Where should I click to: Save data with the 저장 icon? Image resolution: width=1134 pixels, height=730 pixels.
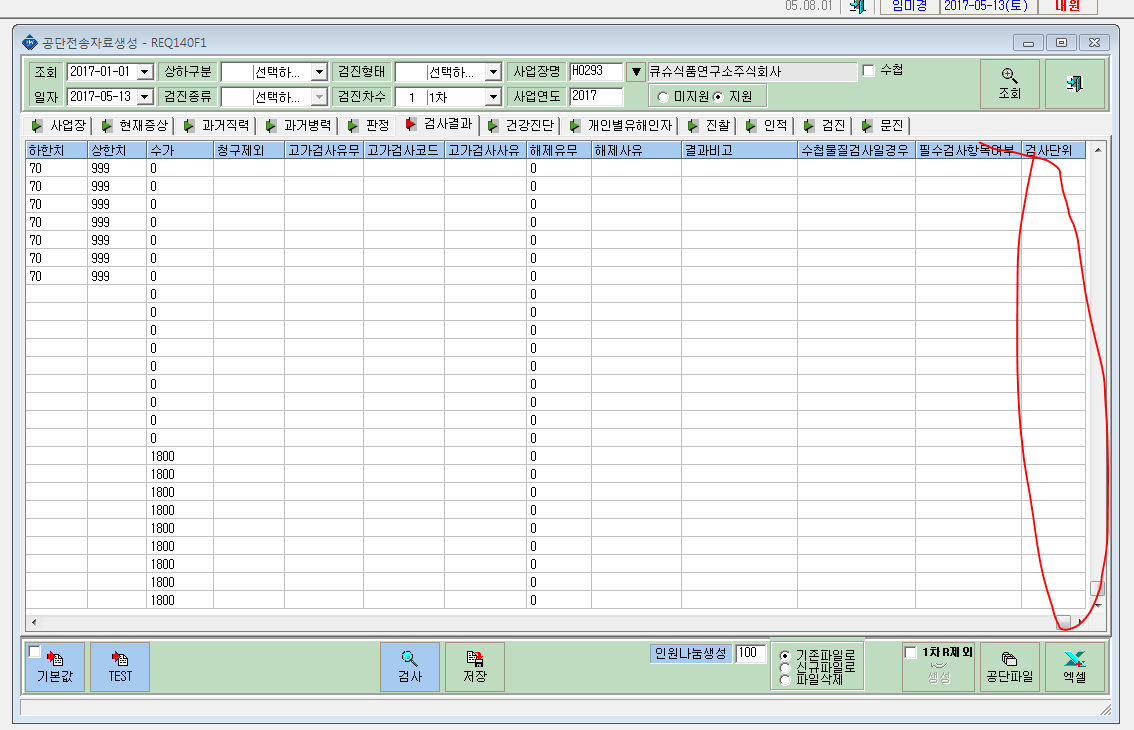coord(475,666)
